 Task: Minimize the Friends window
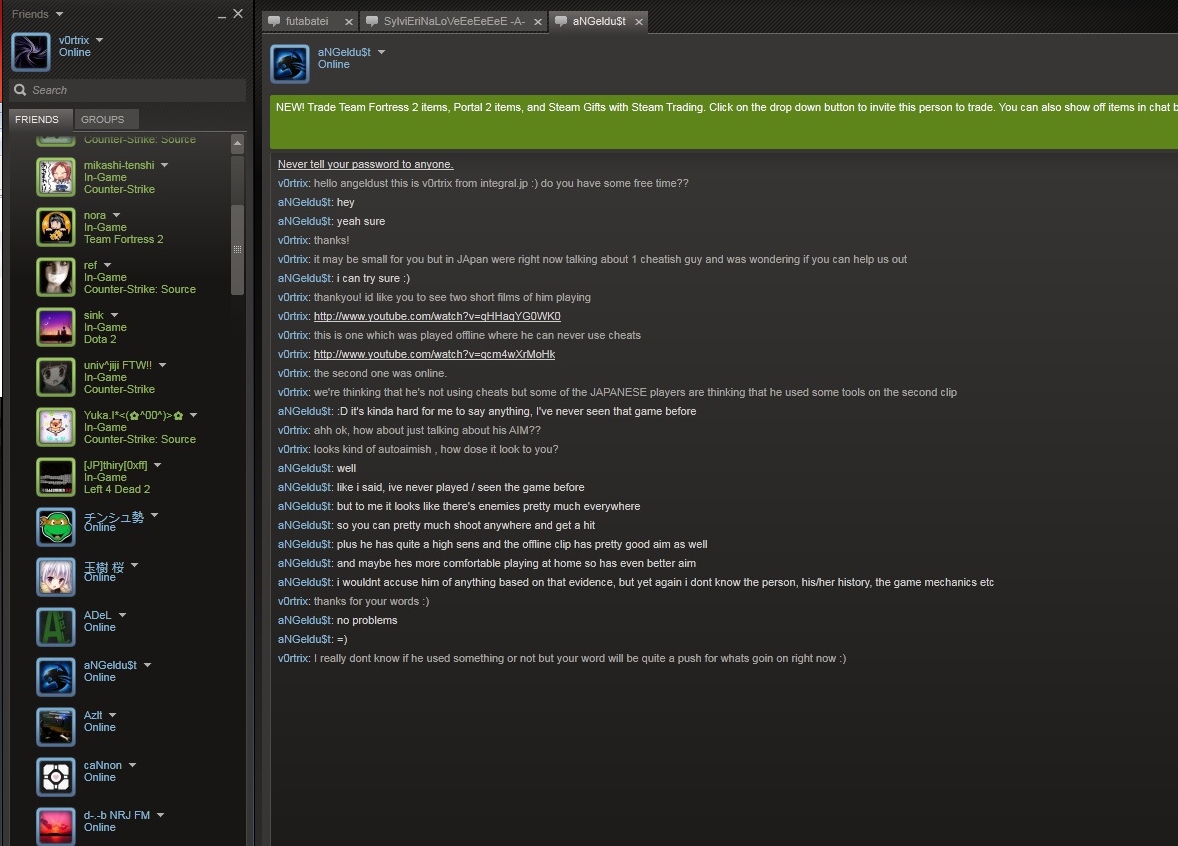tap(222, 15)
